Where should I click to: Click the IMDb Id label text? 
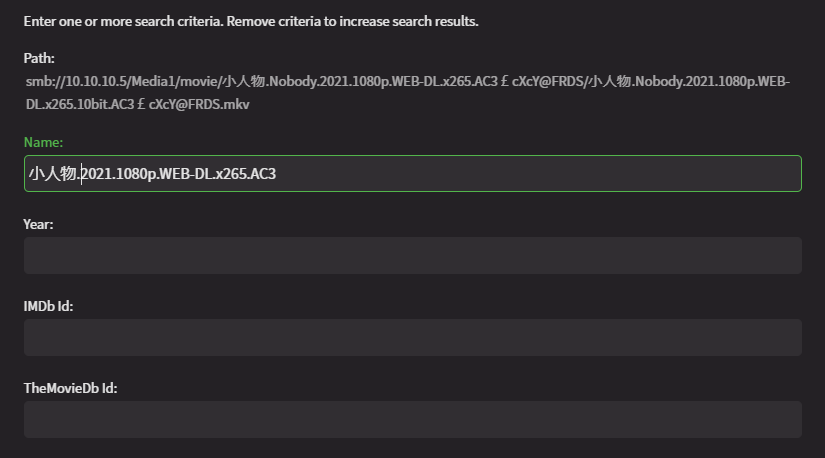tap(48, 306)
